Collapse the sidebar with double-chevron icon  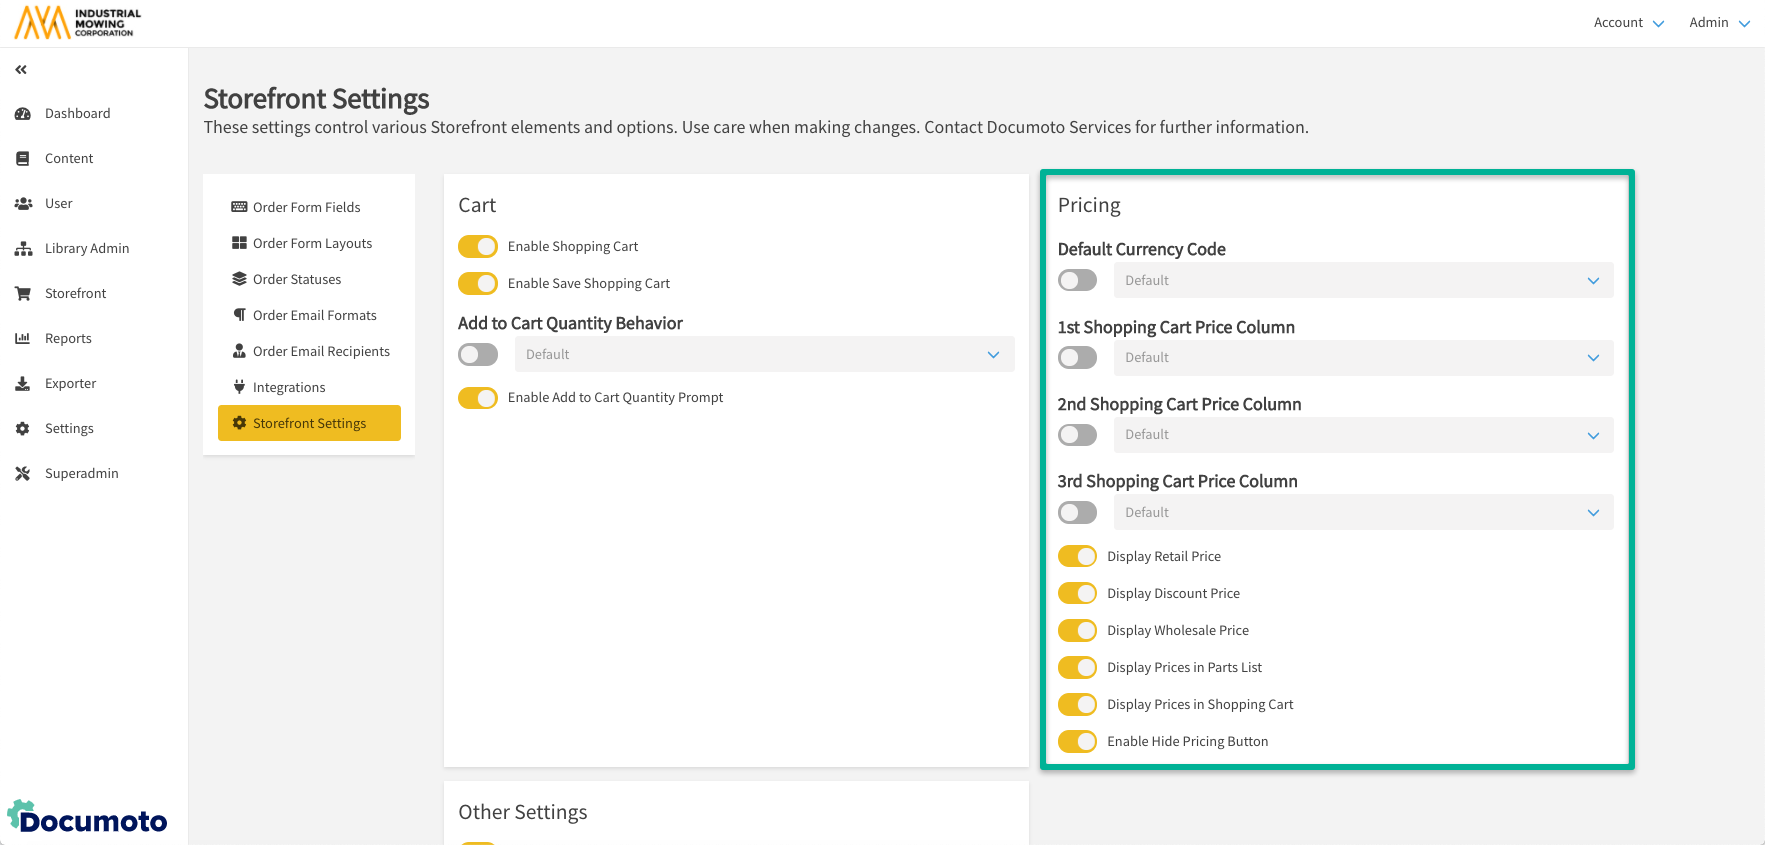click(x=21, y=70)
